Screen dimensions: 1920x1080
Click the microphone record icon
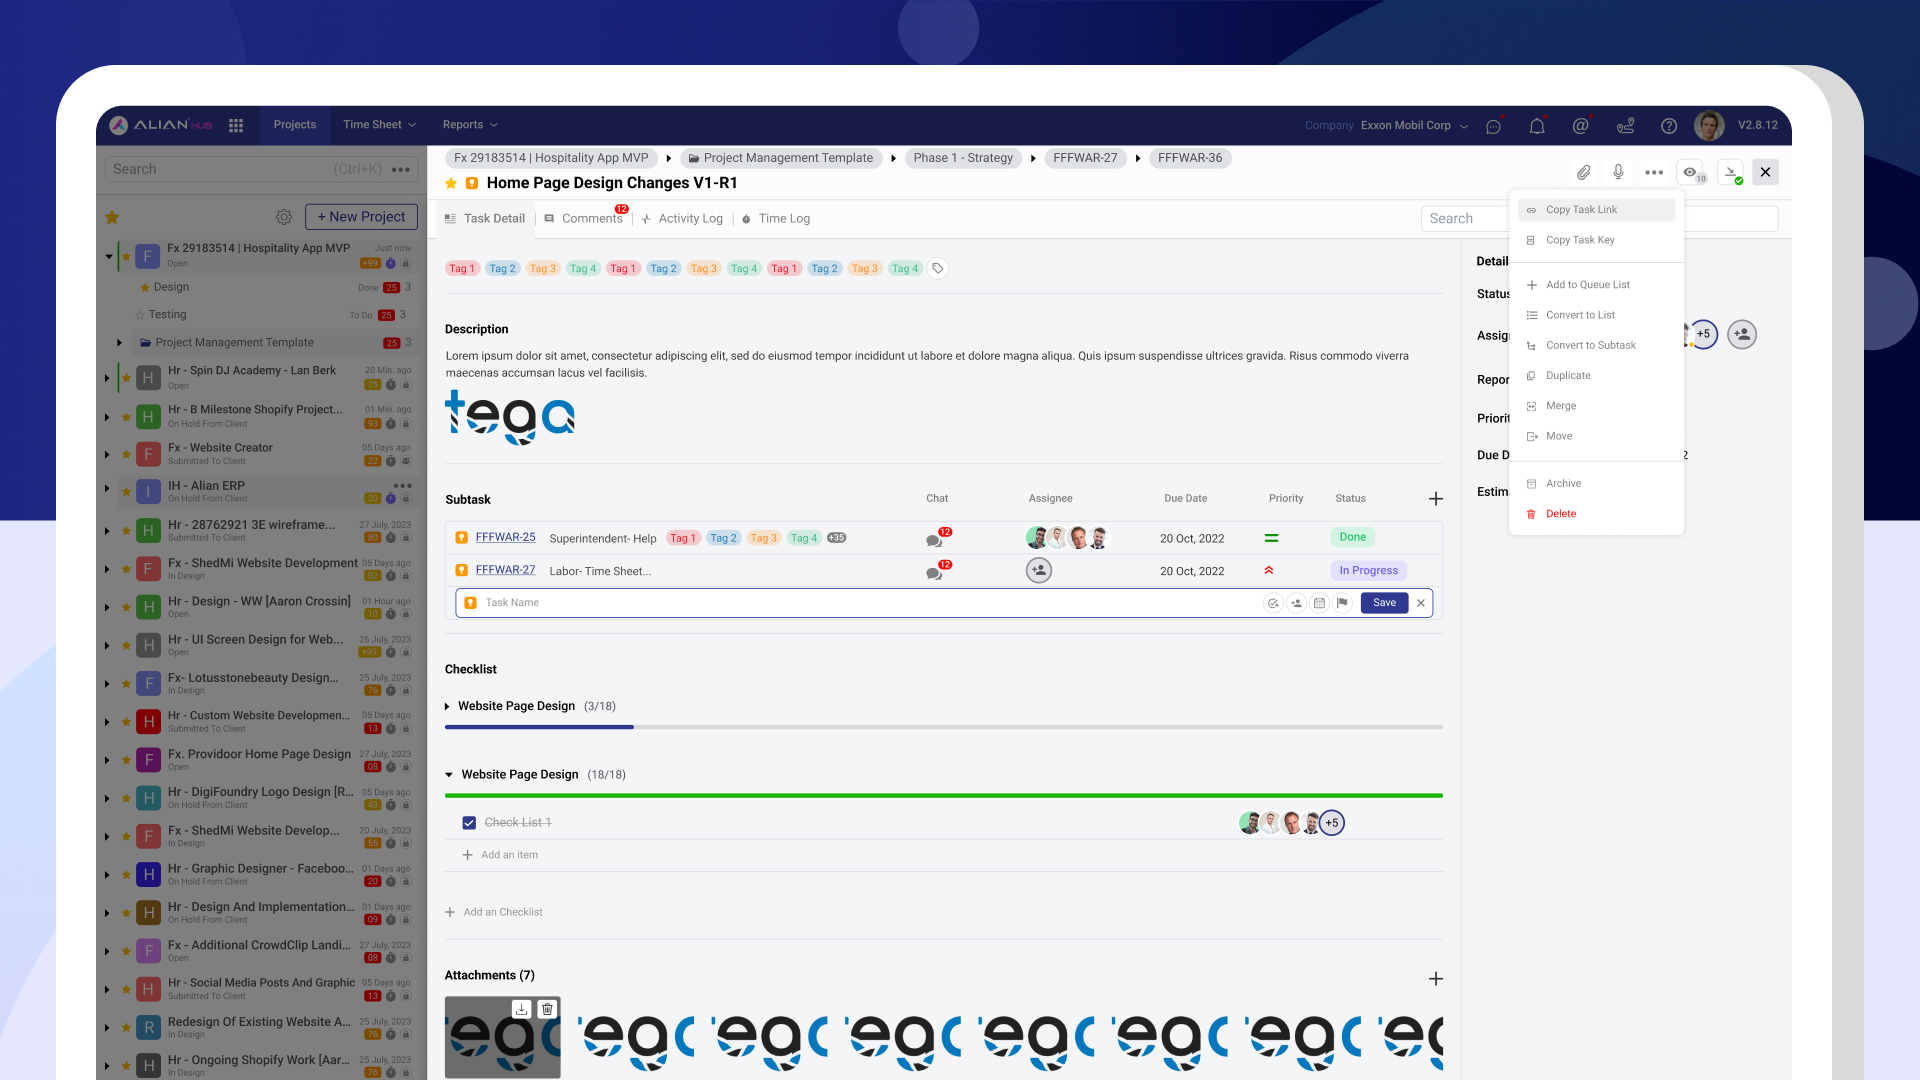point(1618,172)
